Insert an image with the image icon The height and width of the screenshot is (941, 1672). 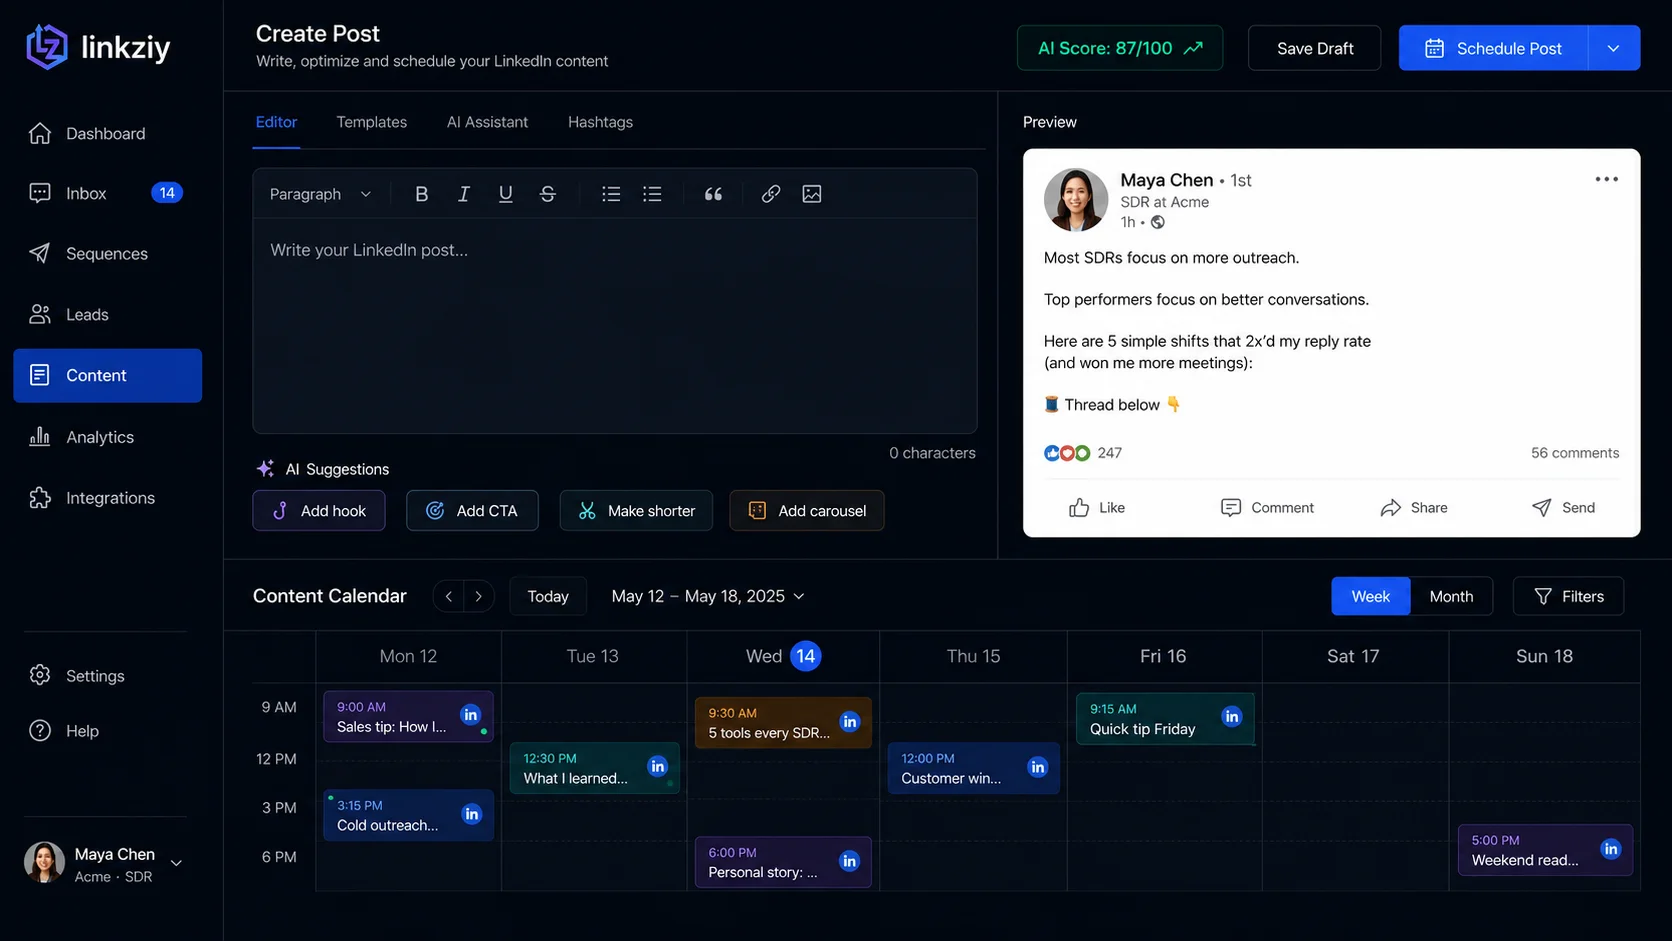(812, 194)
